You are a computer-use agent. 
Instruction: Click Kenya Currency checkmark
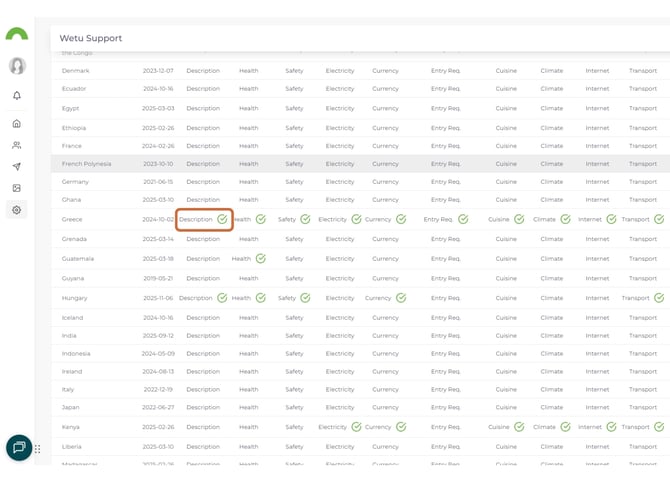click(401, 427)
